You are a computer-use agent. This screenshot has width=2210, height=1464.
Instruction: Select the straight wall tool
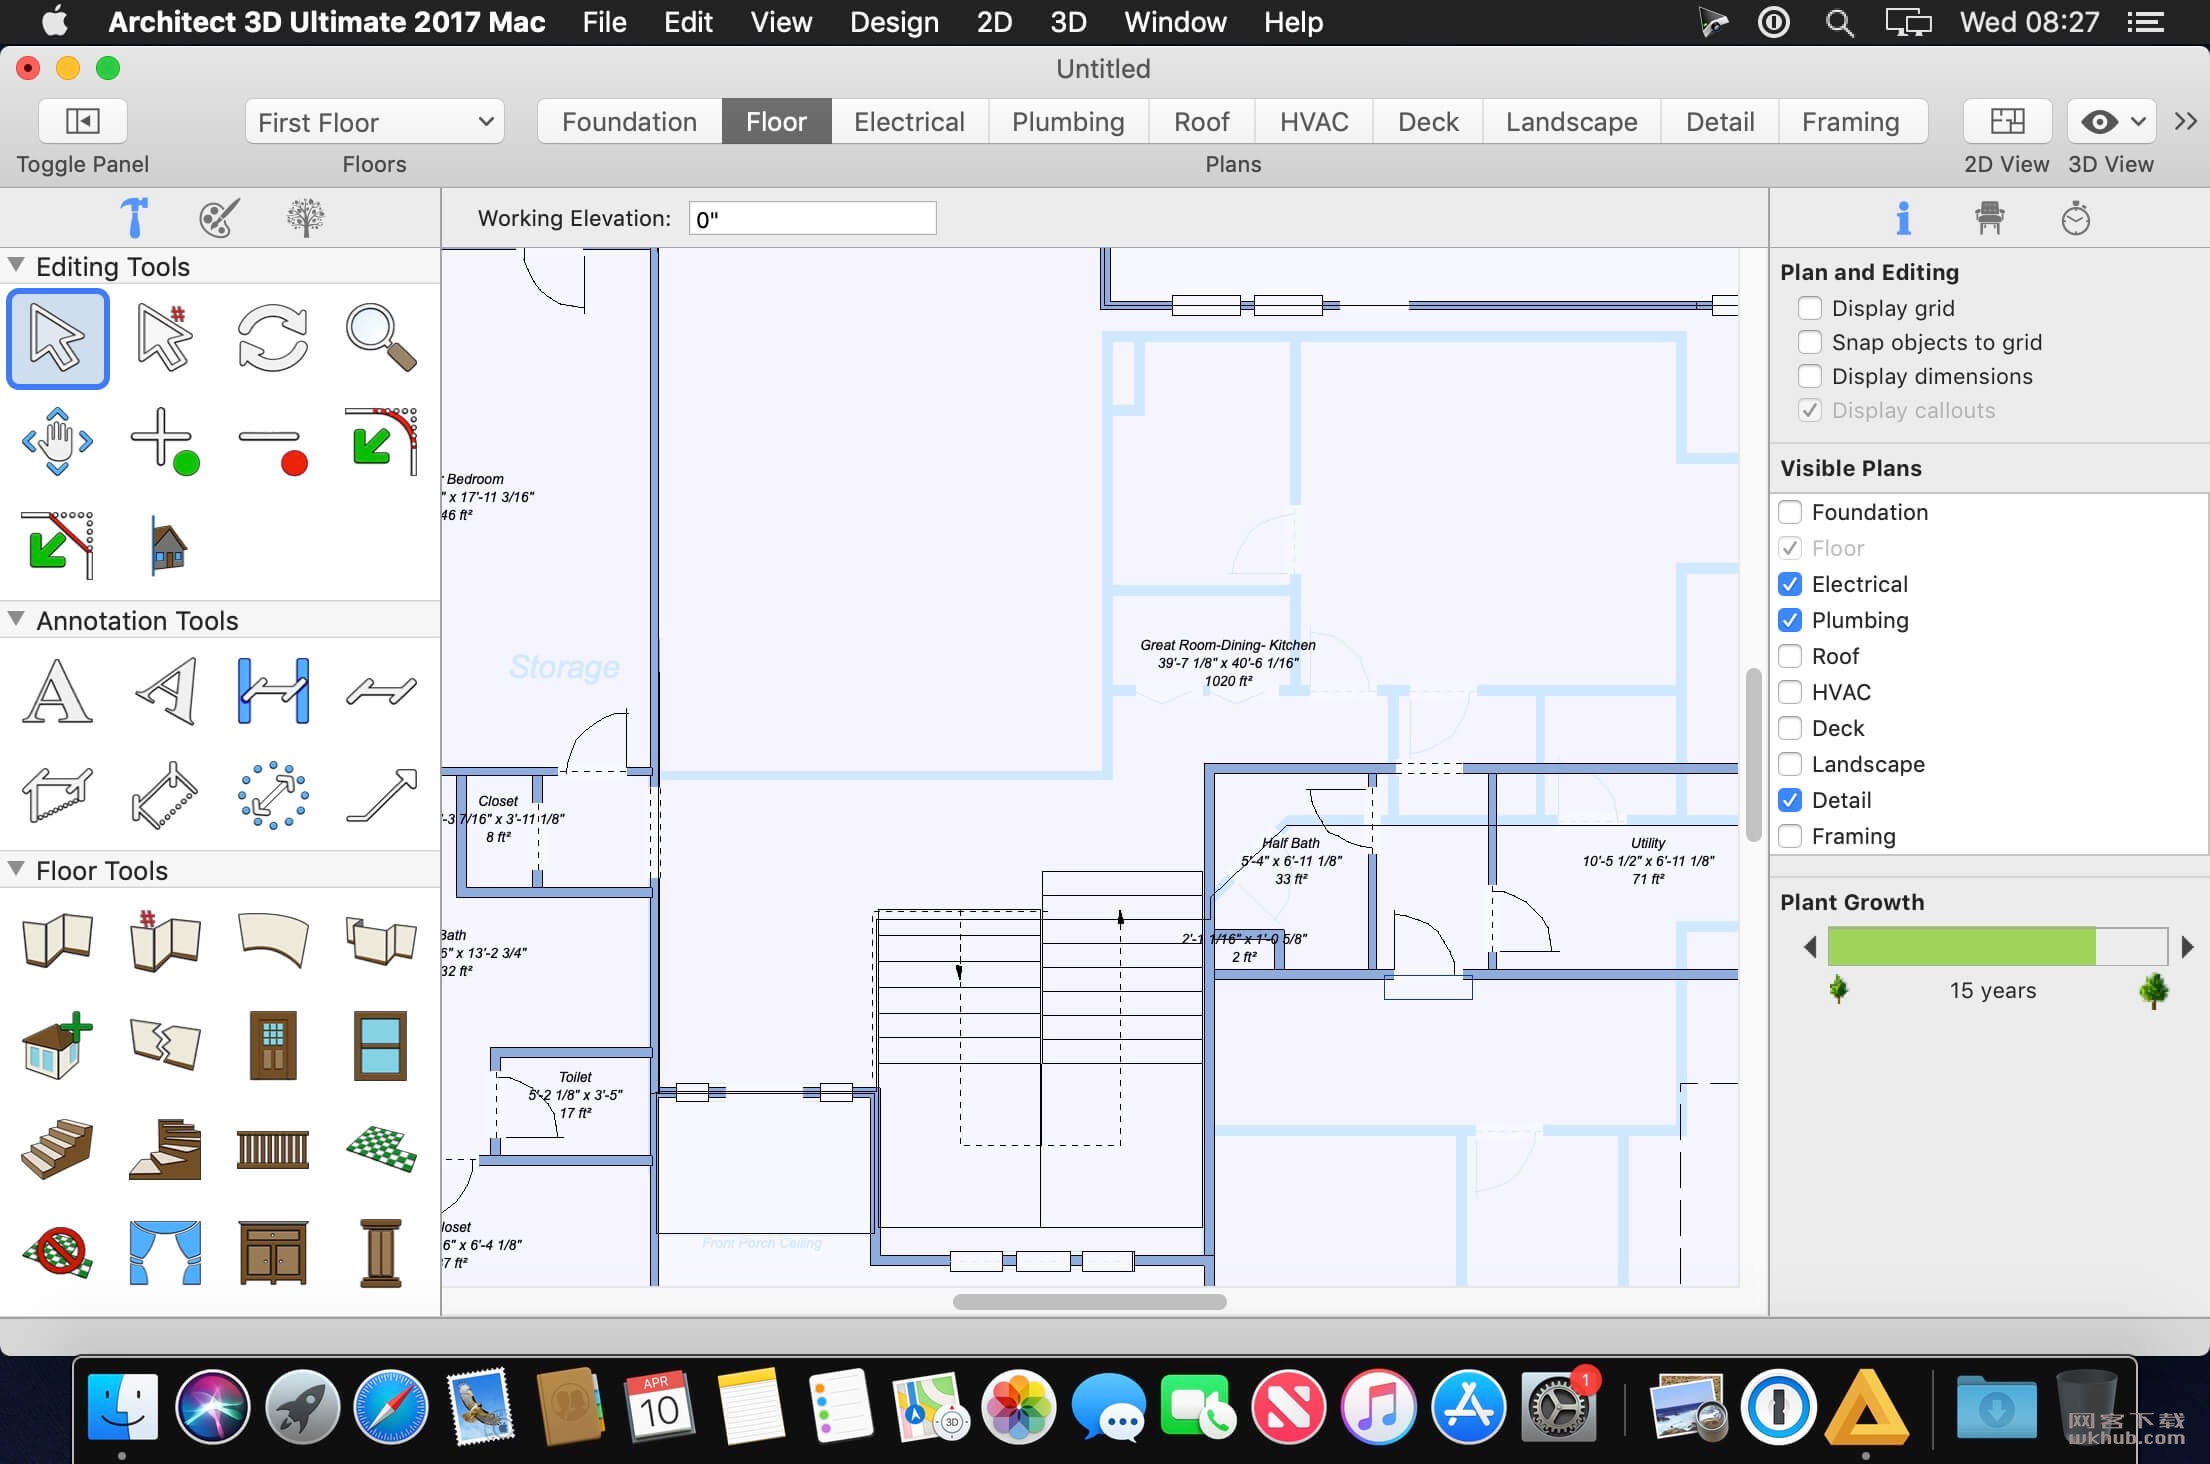(x=58, y=940)
